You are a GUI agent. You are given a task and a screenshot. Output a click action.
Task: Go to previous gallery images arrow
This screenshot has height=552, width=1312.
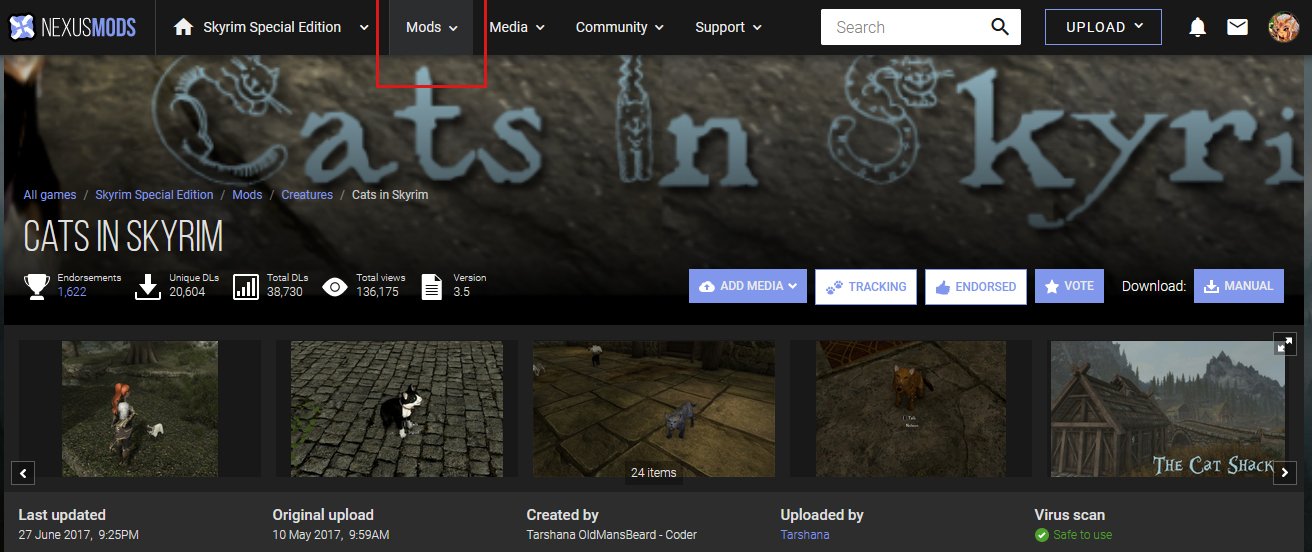(24, 473)
